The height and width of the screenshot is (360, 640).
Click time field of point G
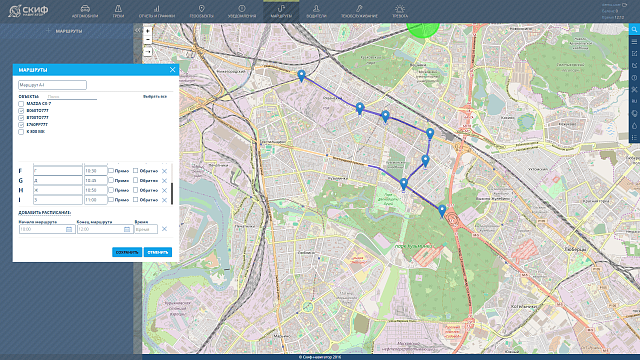click(96, 180)
